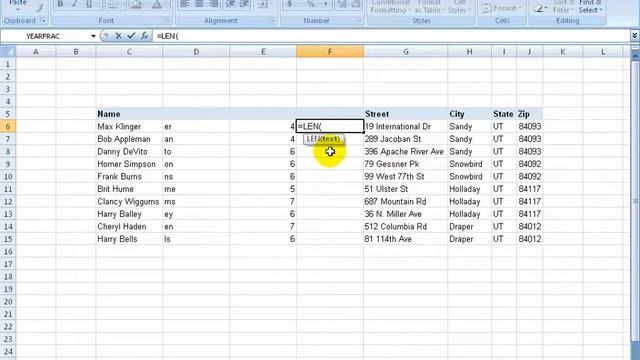Screen dimensions: 640x360
Task: Confirm formula entry with checkmark button
Action: click(131, 36)
